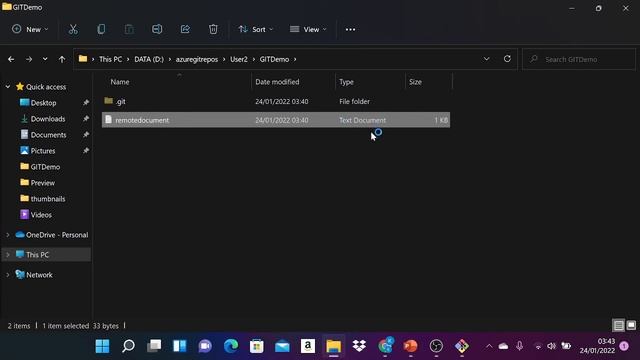Open Teams Chat on taskbar
Image resolution: width=640 pixels, height=360 pixels.
pyautogui.click(x=205, y=346)
